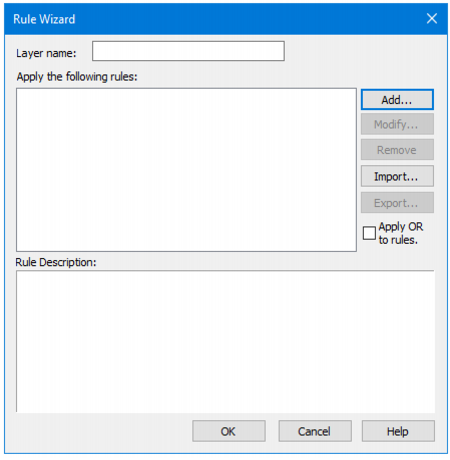Click the 'Apply OR to rules.' label text
Screen dimensions: 450x460
[401, 233]
